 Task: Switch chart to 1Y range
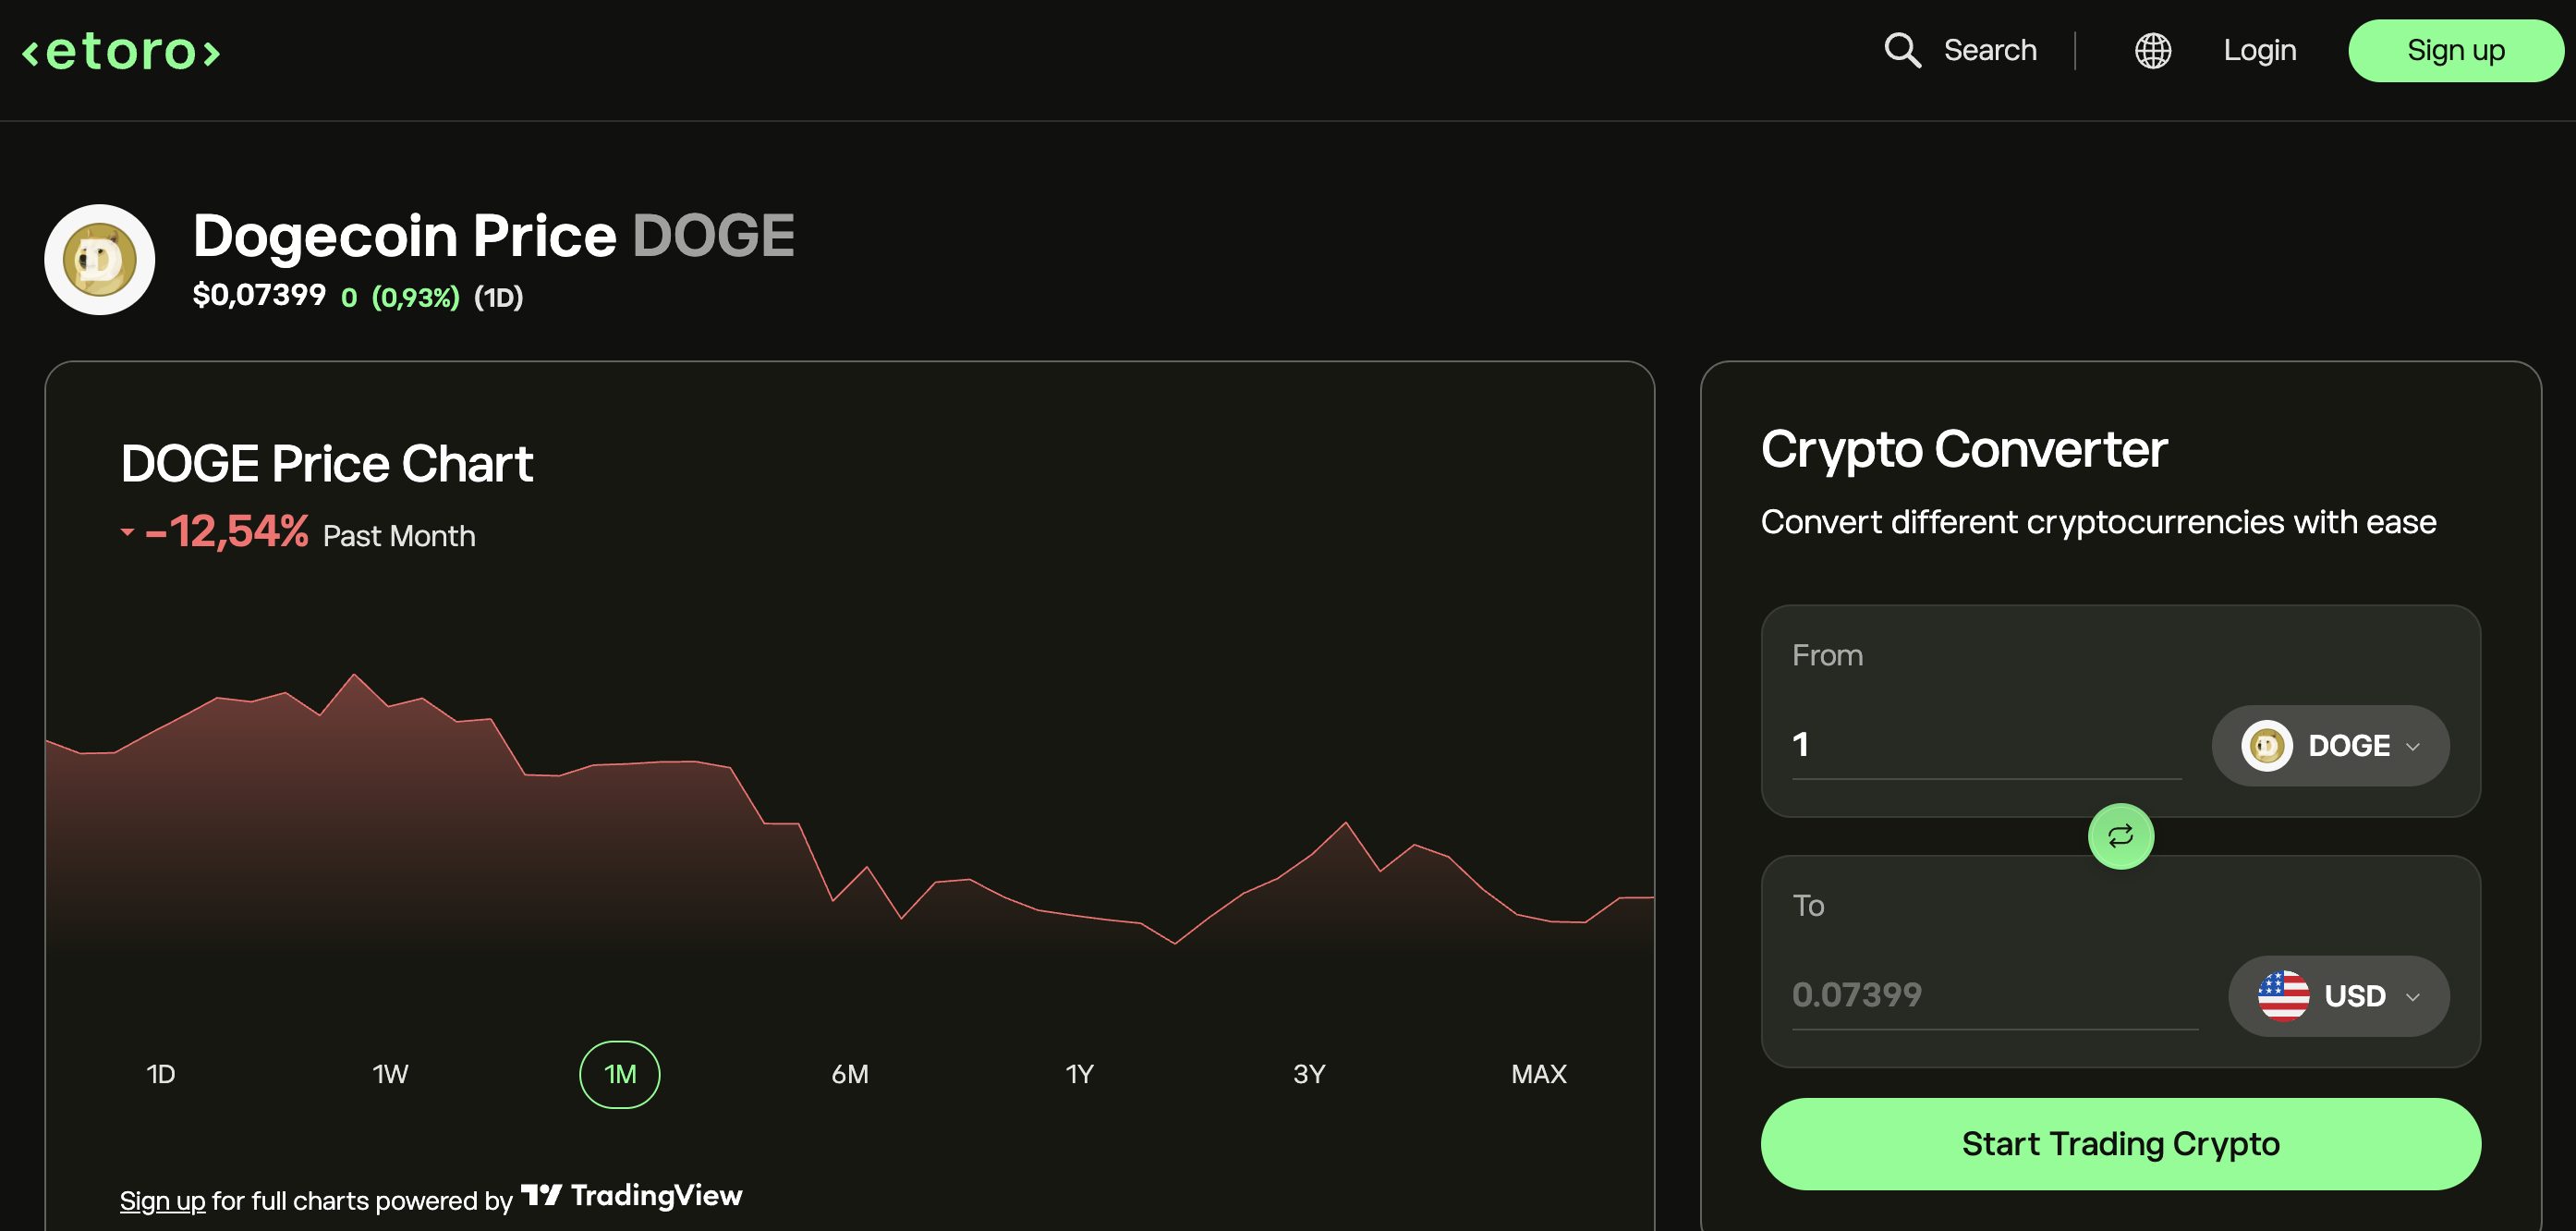(1079, 1074)
